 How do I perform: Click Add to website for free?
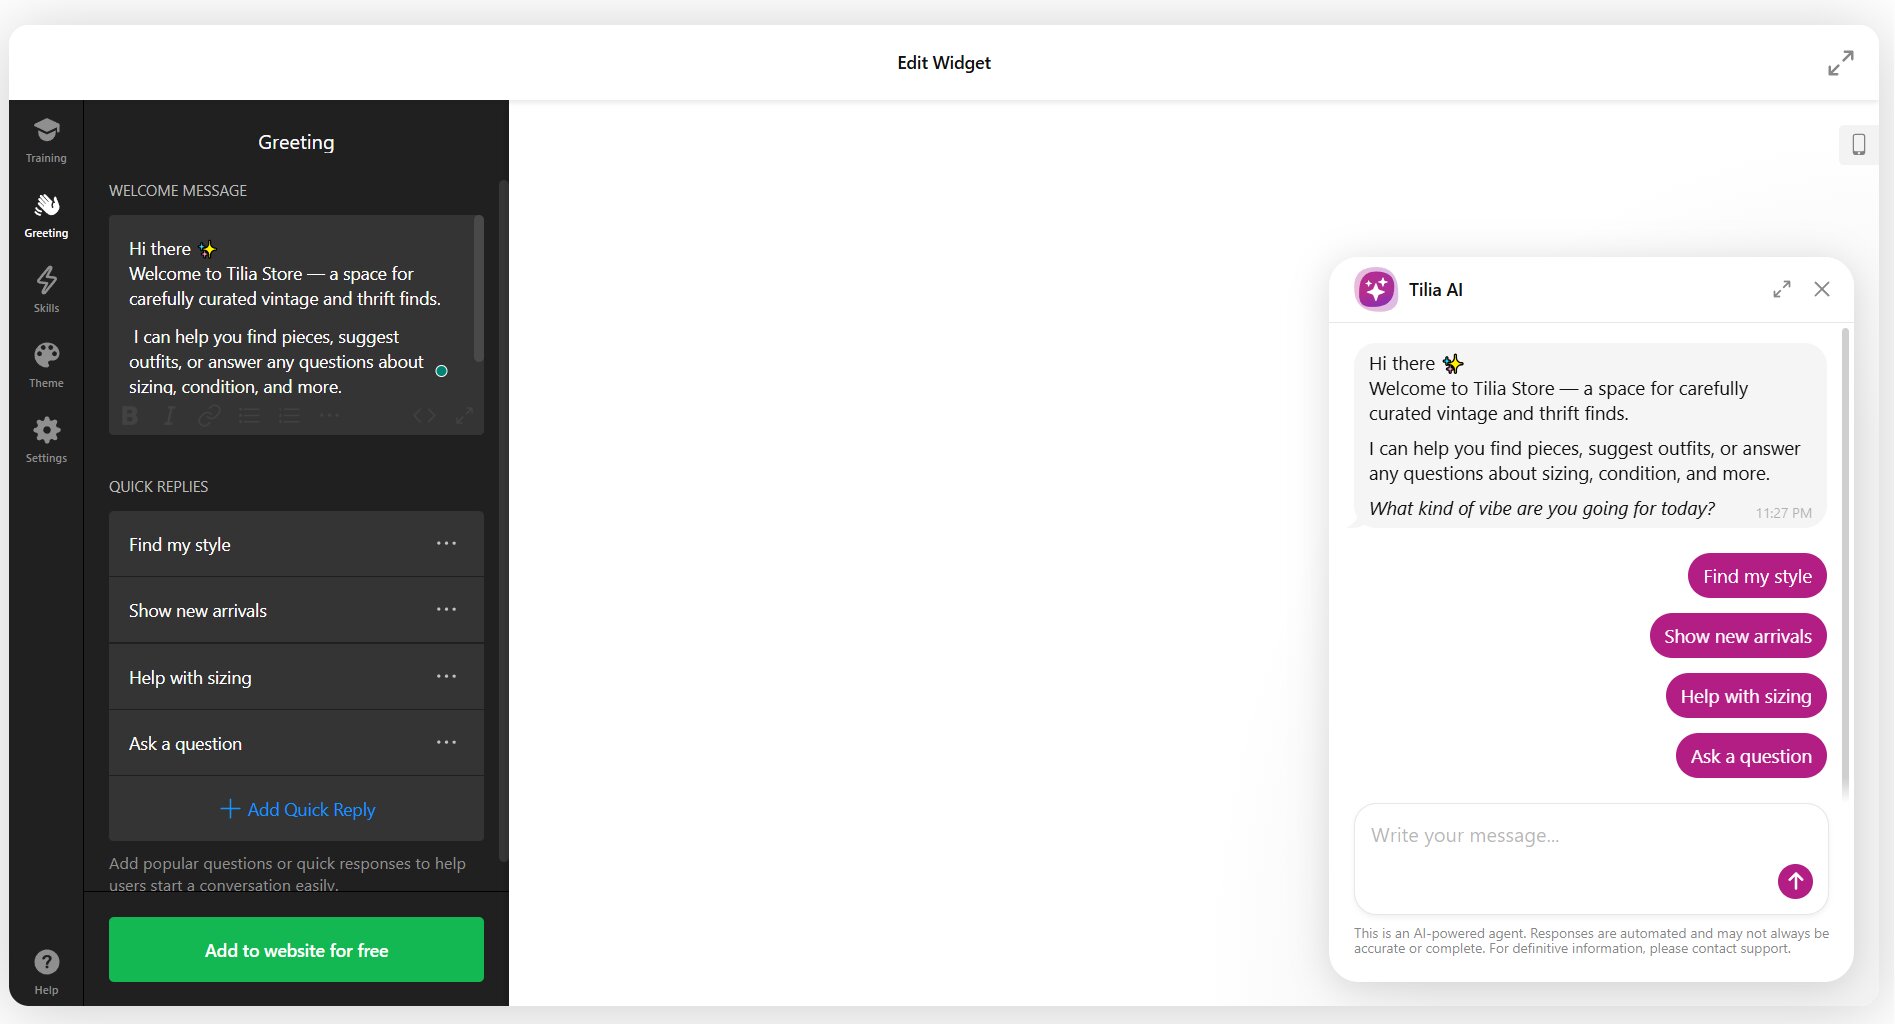click(x=295, y=949)
